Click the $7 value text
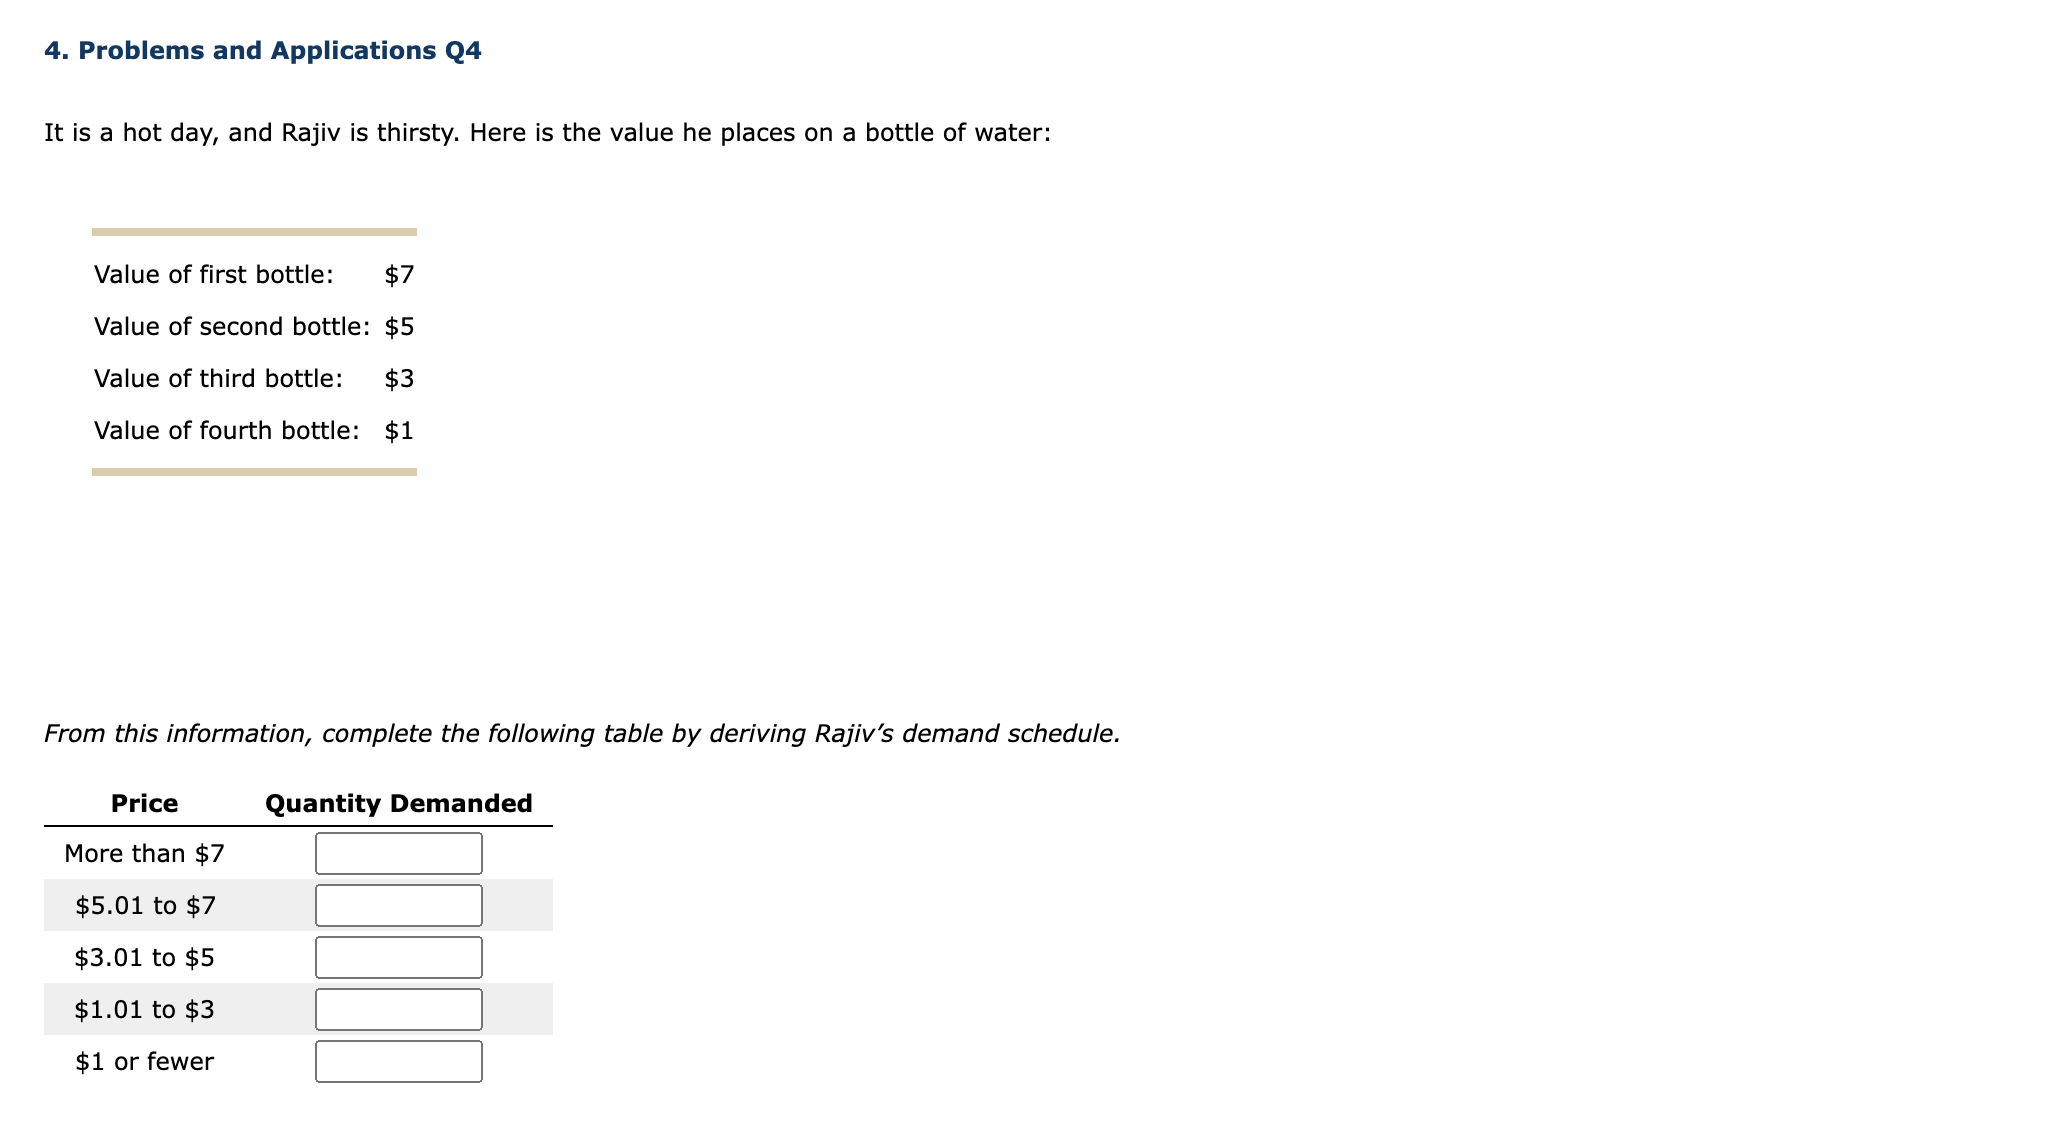 [400, 274]
